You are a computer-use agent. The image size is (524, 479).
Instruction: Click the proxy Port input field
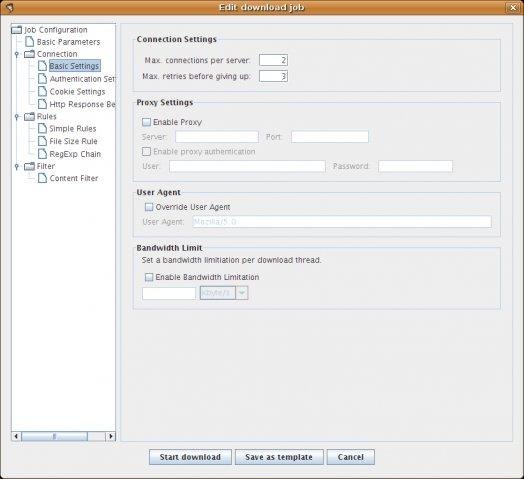click(x=330, y=137)
